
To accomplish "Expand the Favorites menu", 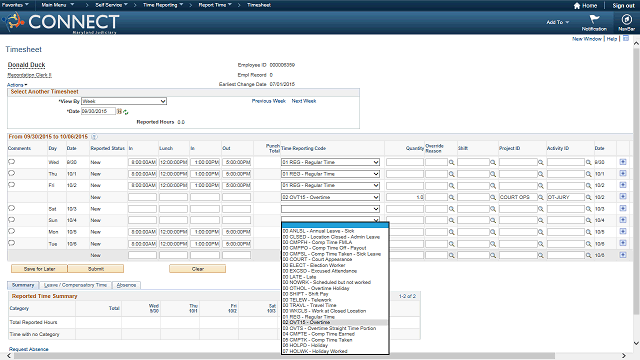I will [x=15, y=5].
